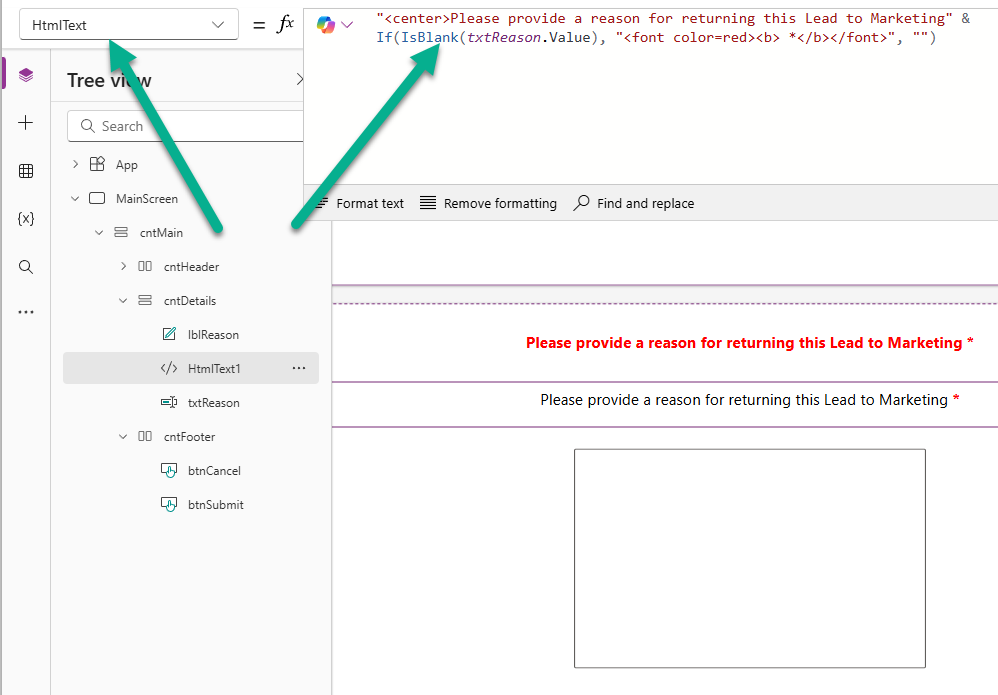Click the Copilot icon in formula bar

(326, 25)
